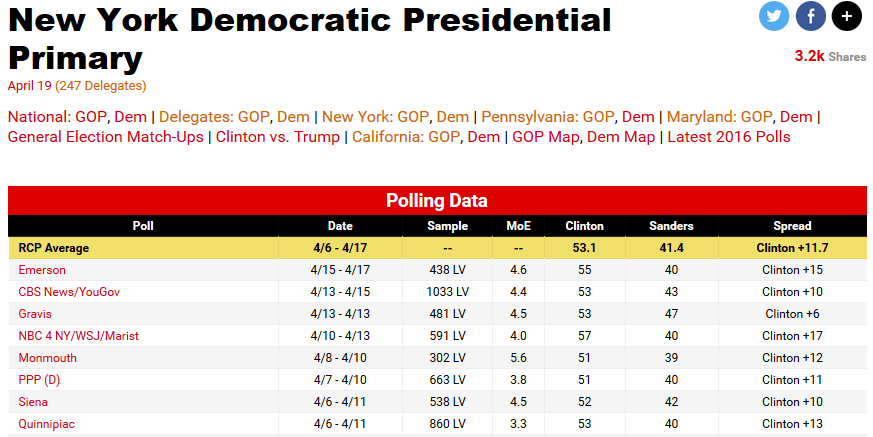Open the Siena poll link
This screenshot has width=873, height=437.
coord(35,402)
